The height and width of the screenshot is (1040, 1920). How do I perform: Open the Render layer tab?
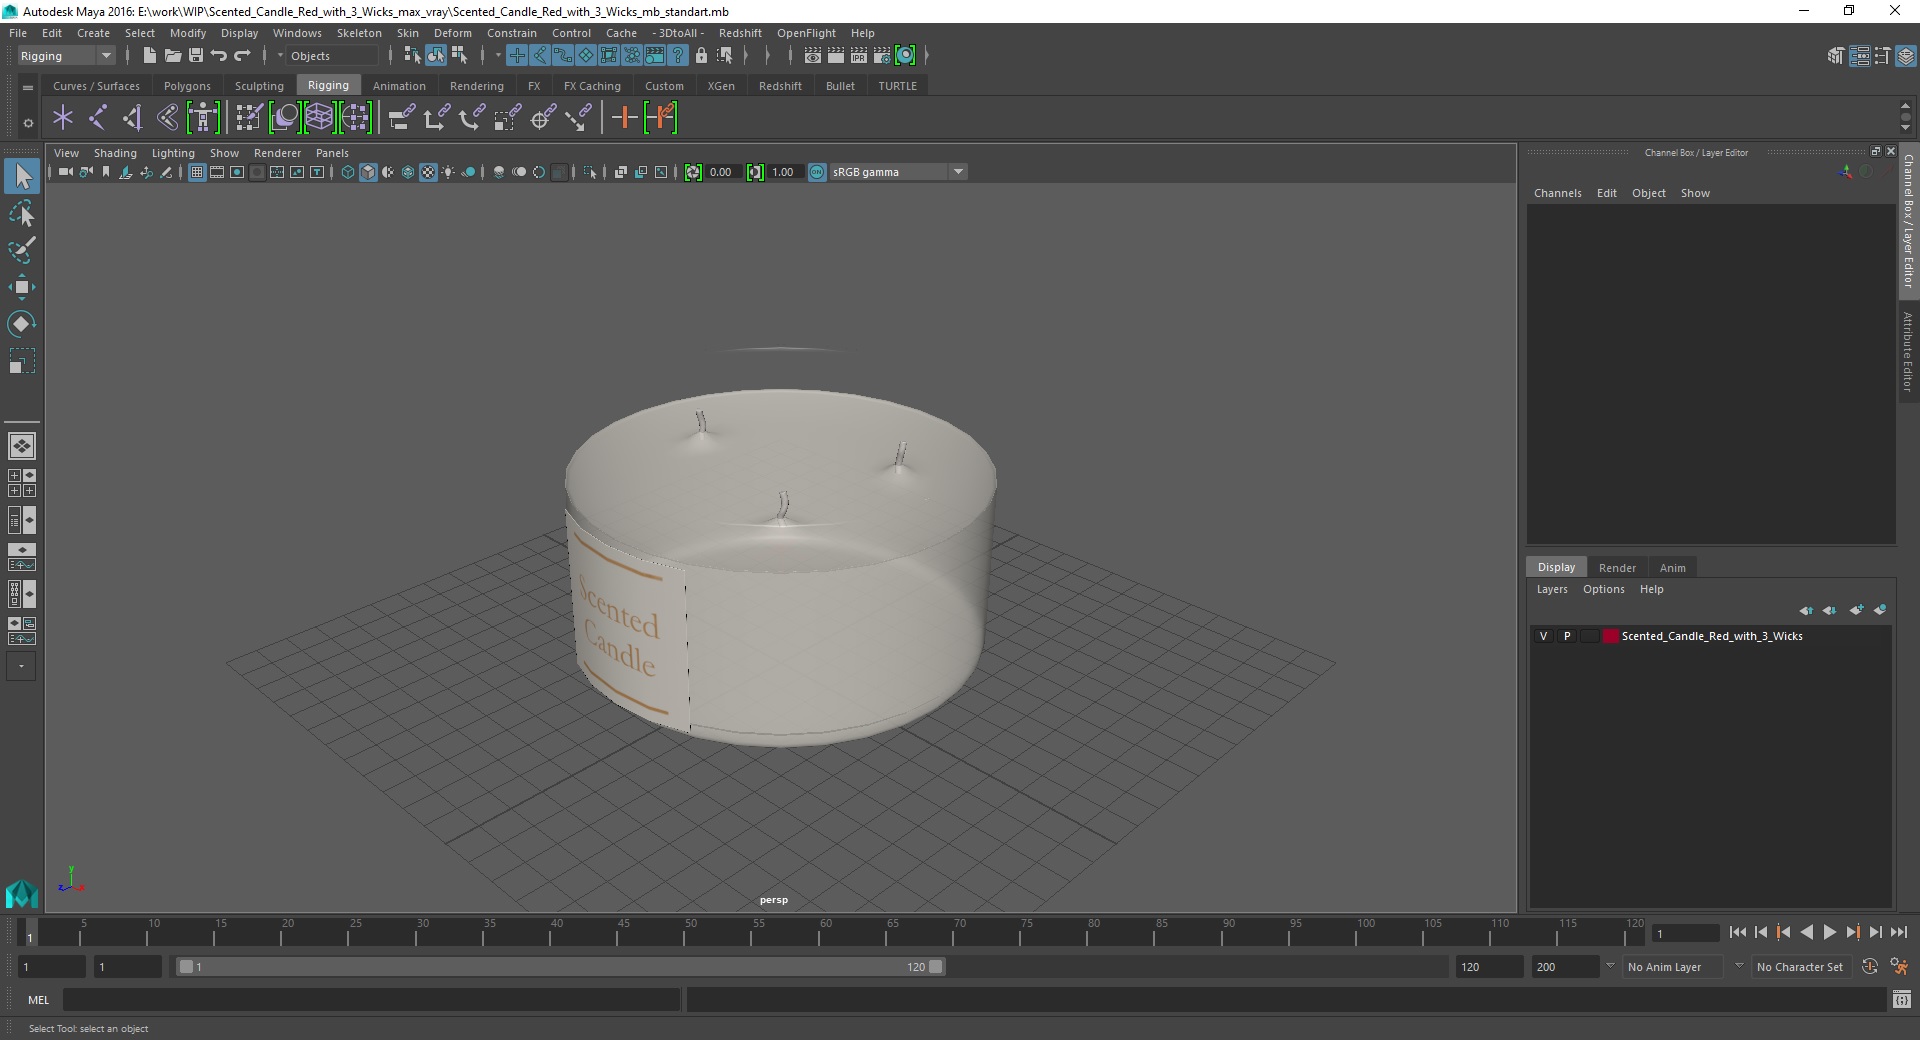coord(1617,567)
